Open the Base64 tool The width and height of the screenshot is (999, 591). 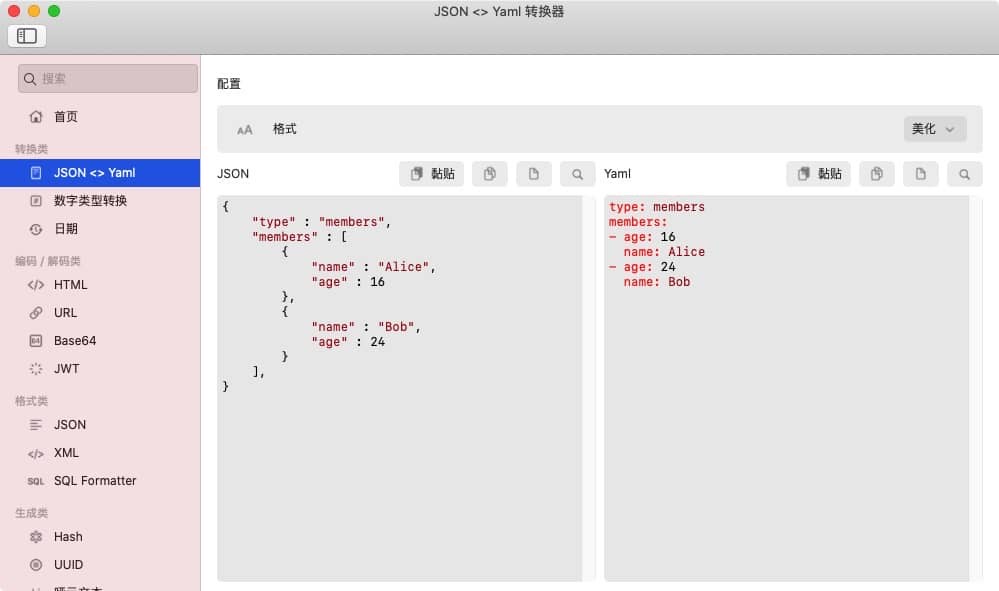pos(100,341)
